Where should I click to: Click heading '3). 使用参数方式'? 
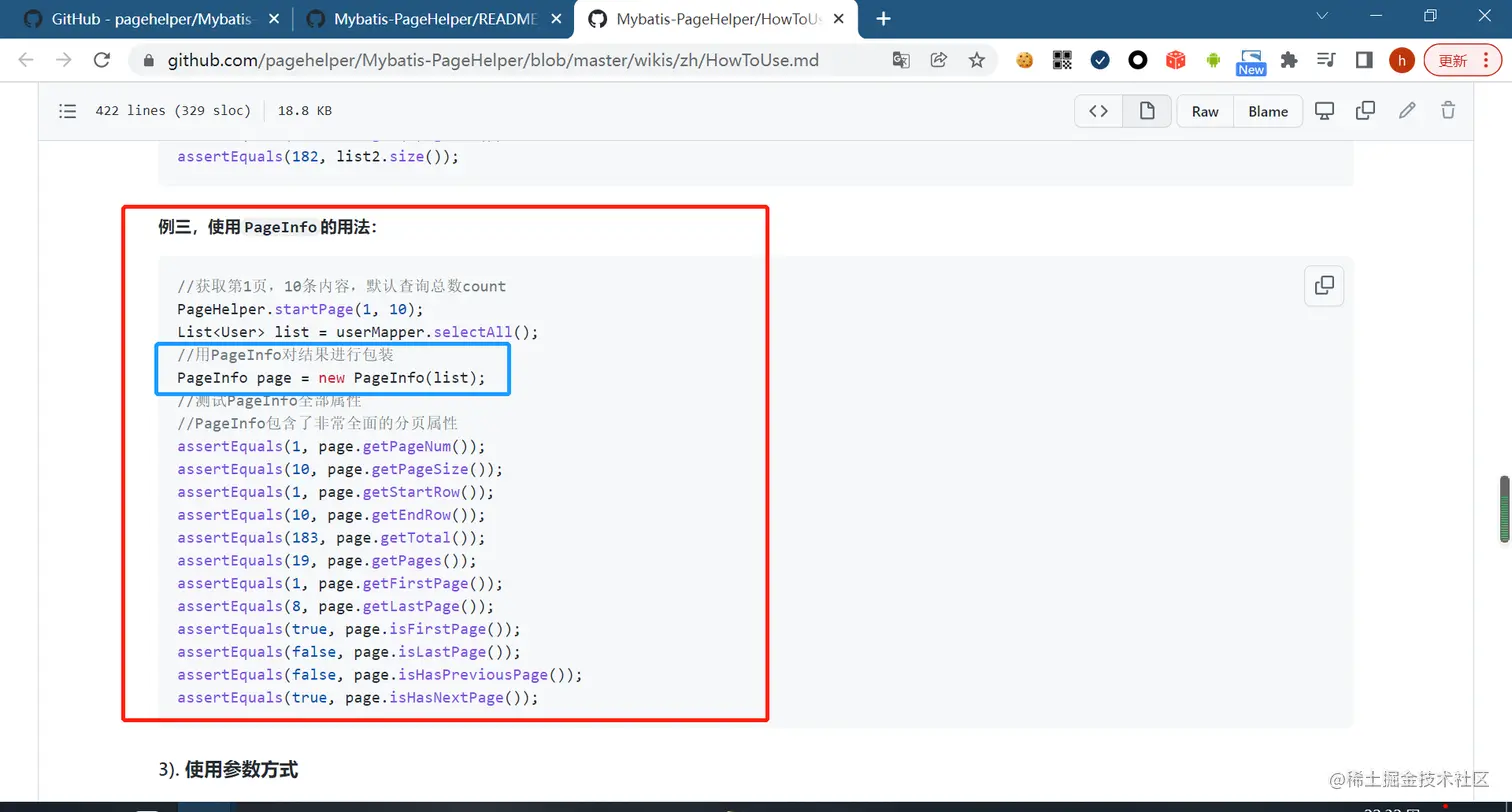point(228,769)
